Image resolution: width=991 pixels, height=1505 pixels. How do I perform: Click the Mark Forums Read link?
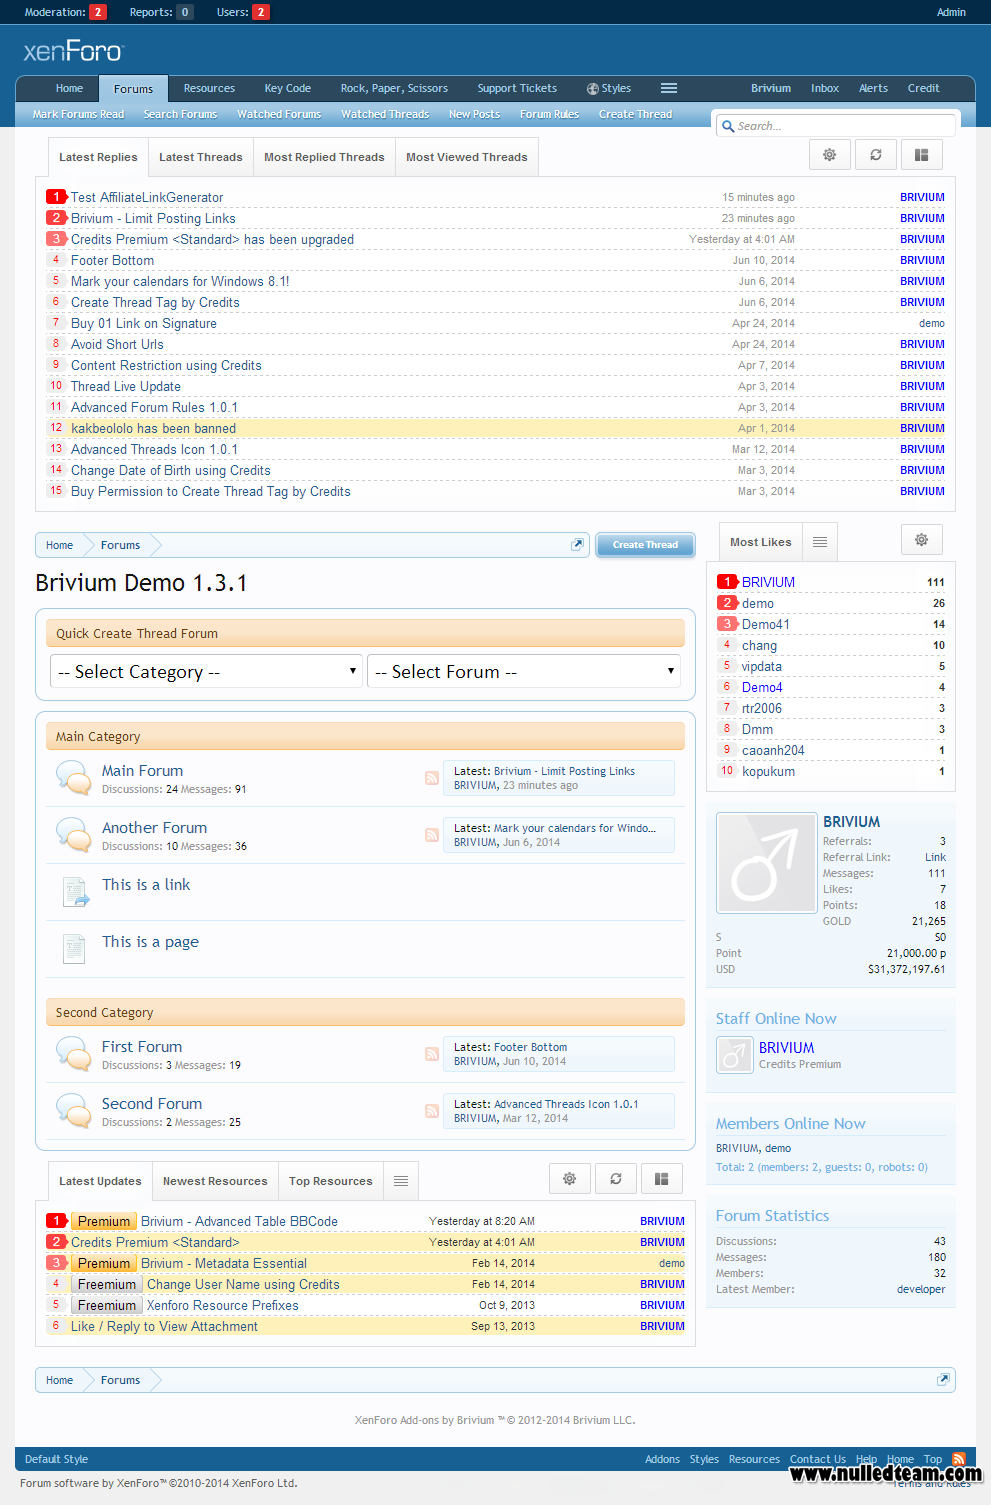click(x=78, y=114)
